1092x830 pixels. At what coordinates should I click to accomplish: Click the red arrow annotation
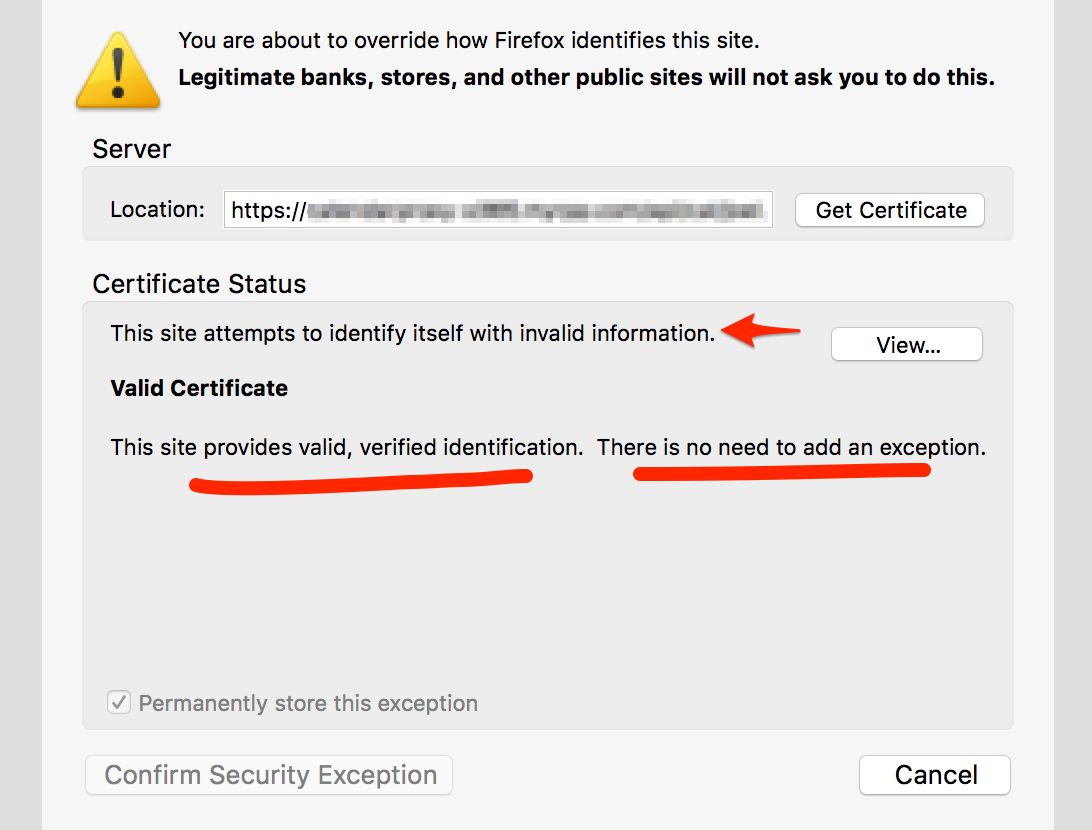tap(762, 332)
